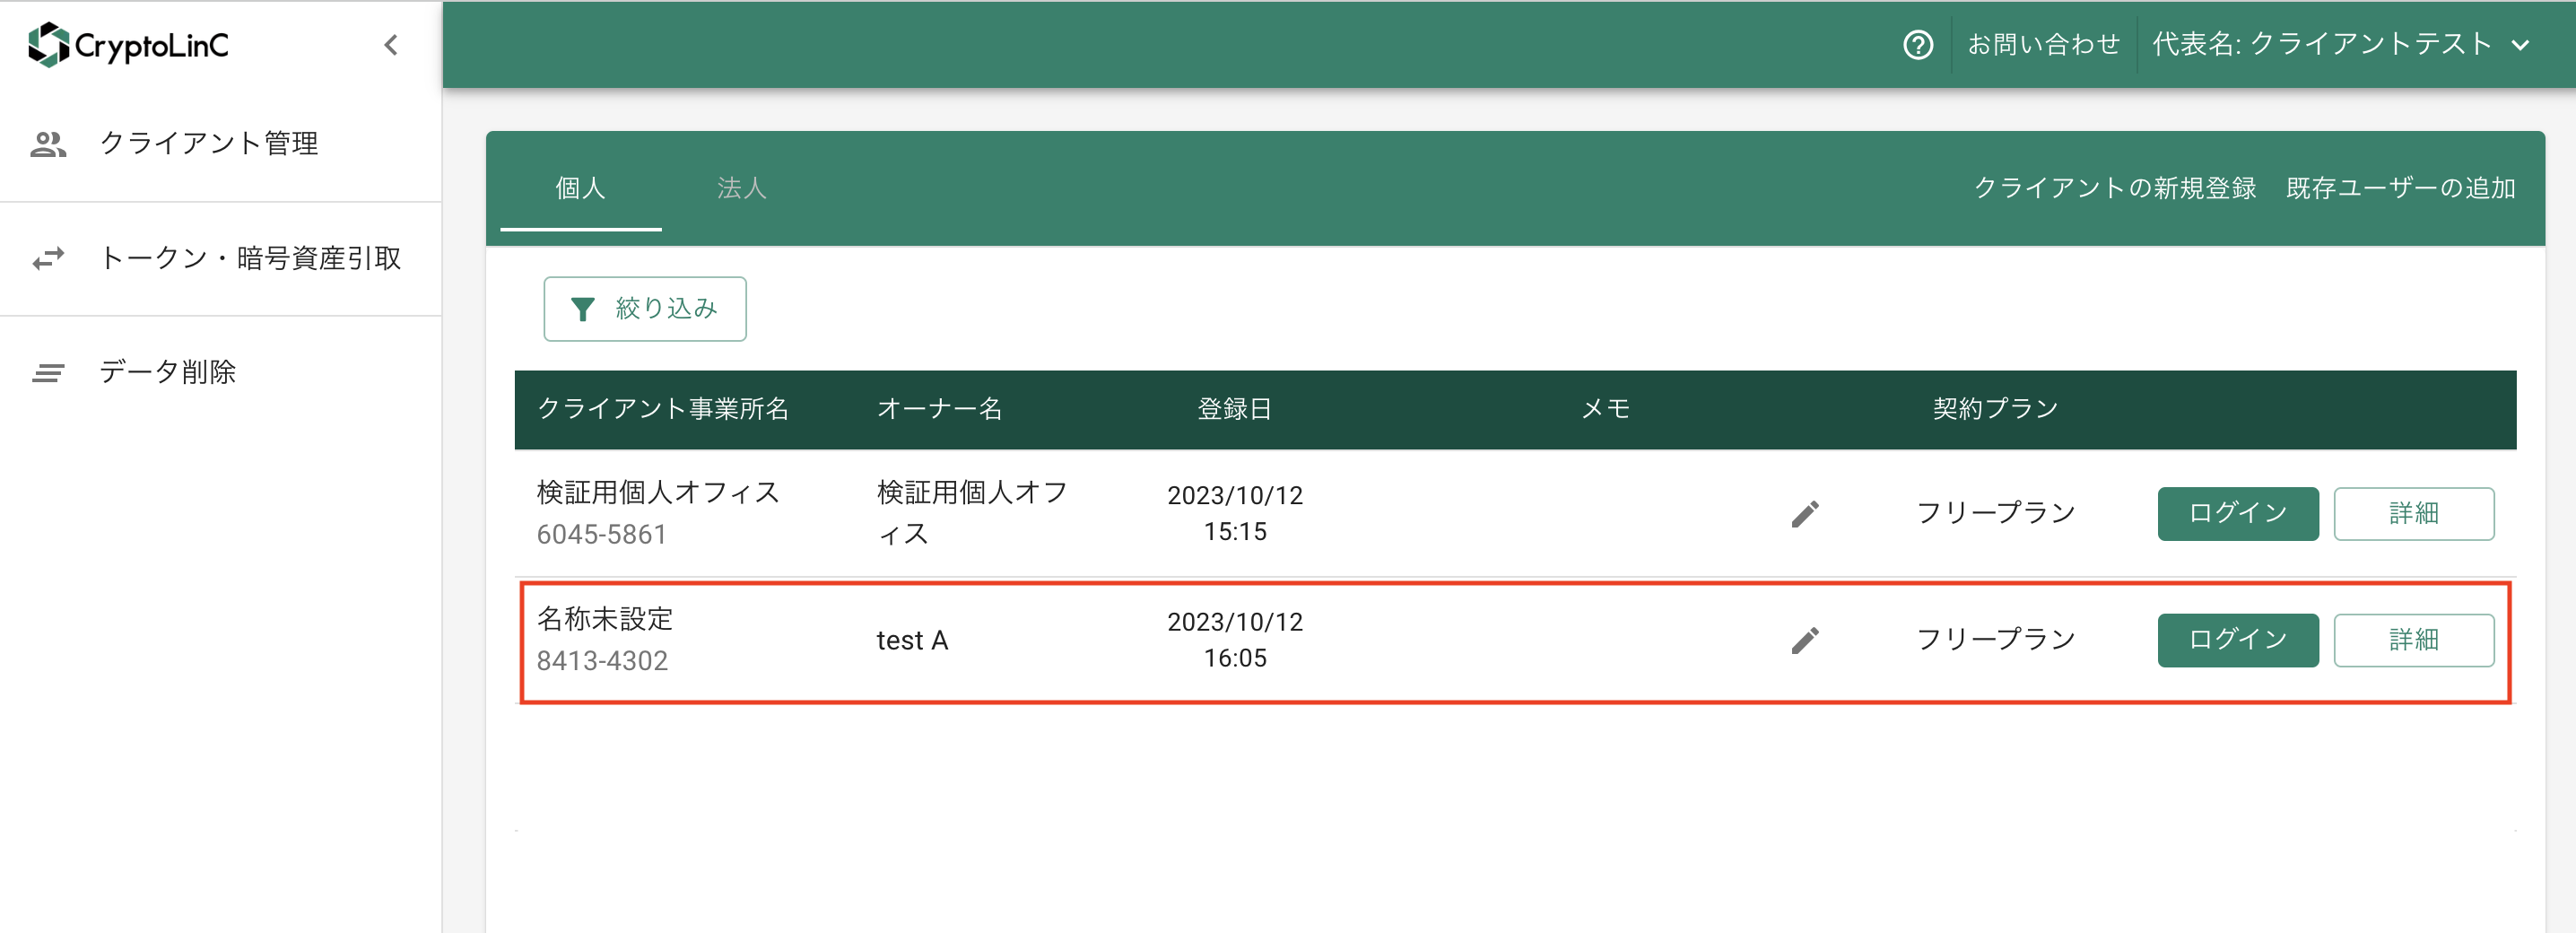Switch to the 個人 tab
Viewport: 2576px width, 933px height.
(x=580, y=188)
